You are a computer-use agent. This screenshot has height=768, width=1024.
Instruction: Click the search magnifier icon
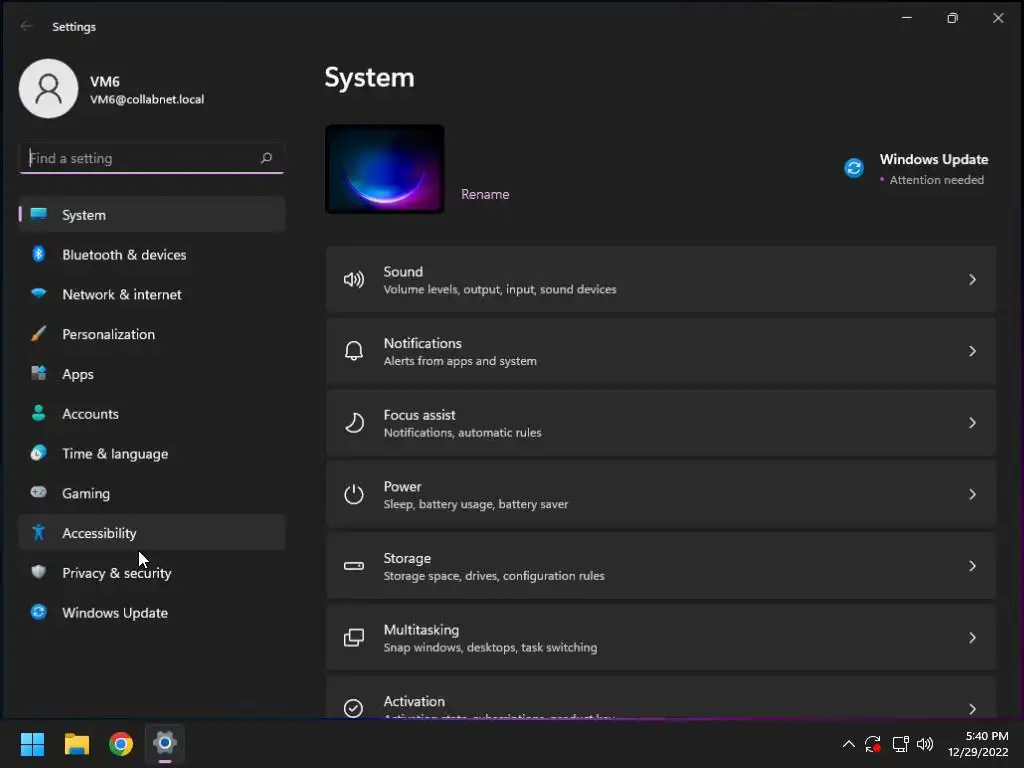click(266, 158)
